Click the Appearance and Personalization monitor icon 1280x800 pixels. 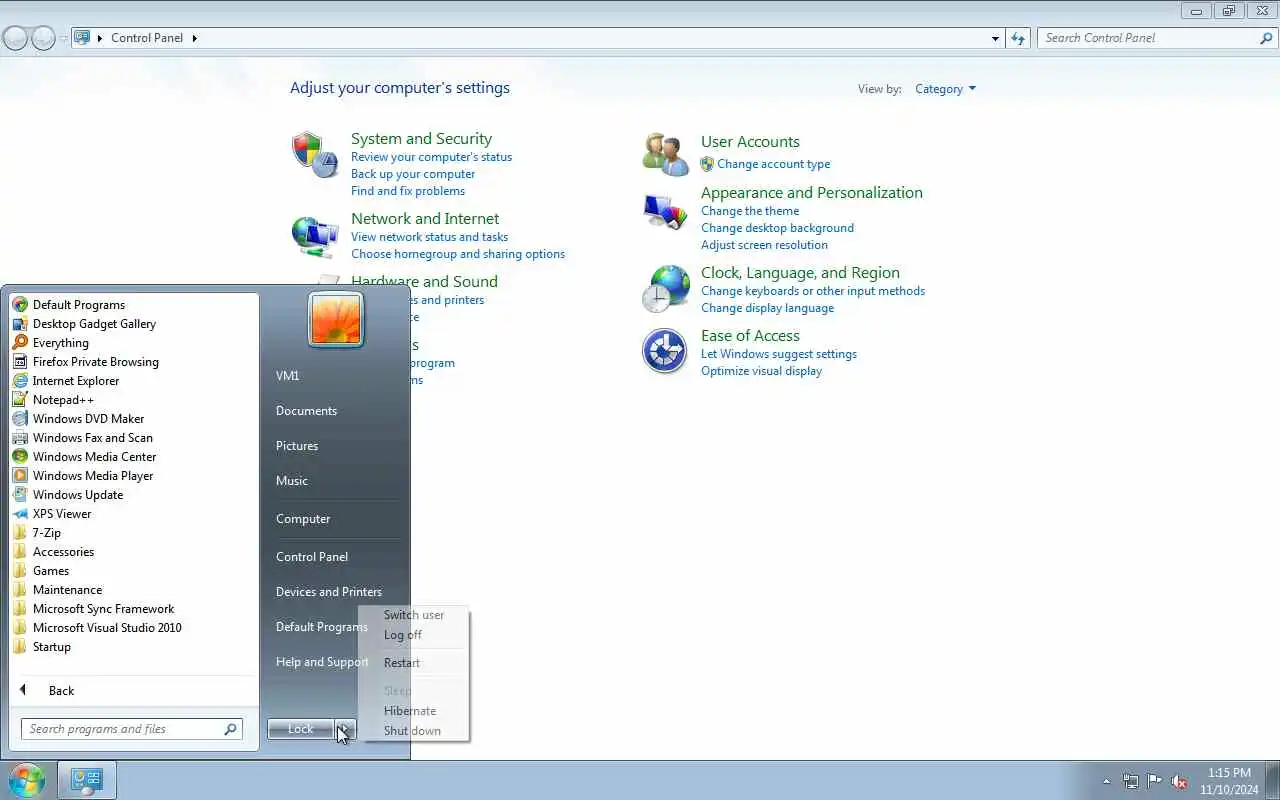(664, 211)
